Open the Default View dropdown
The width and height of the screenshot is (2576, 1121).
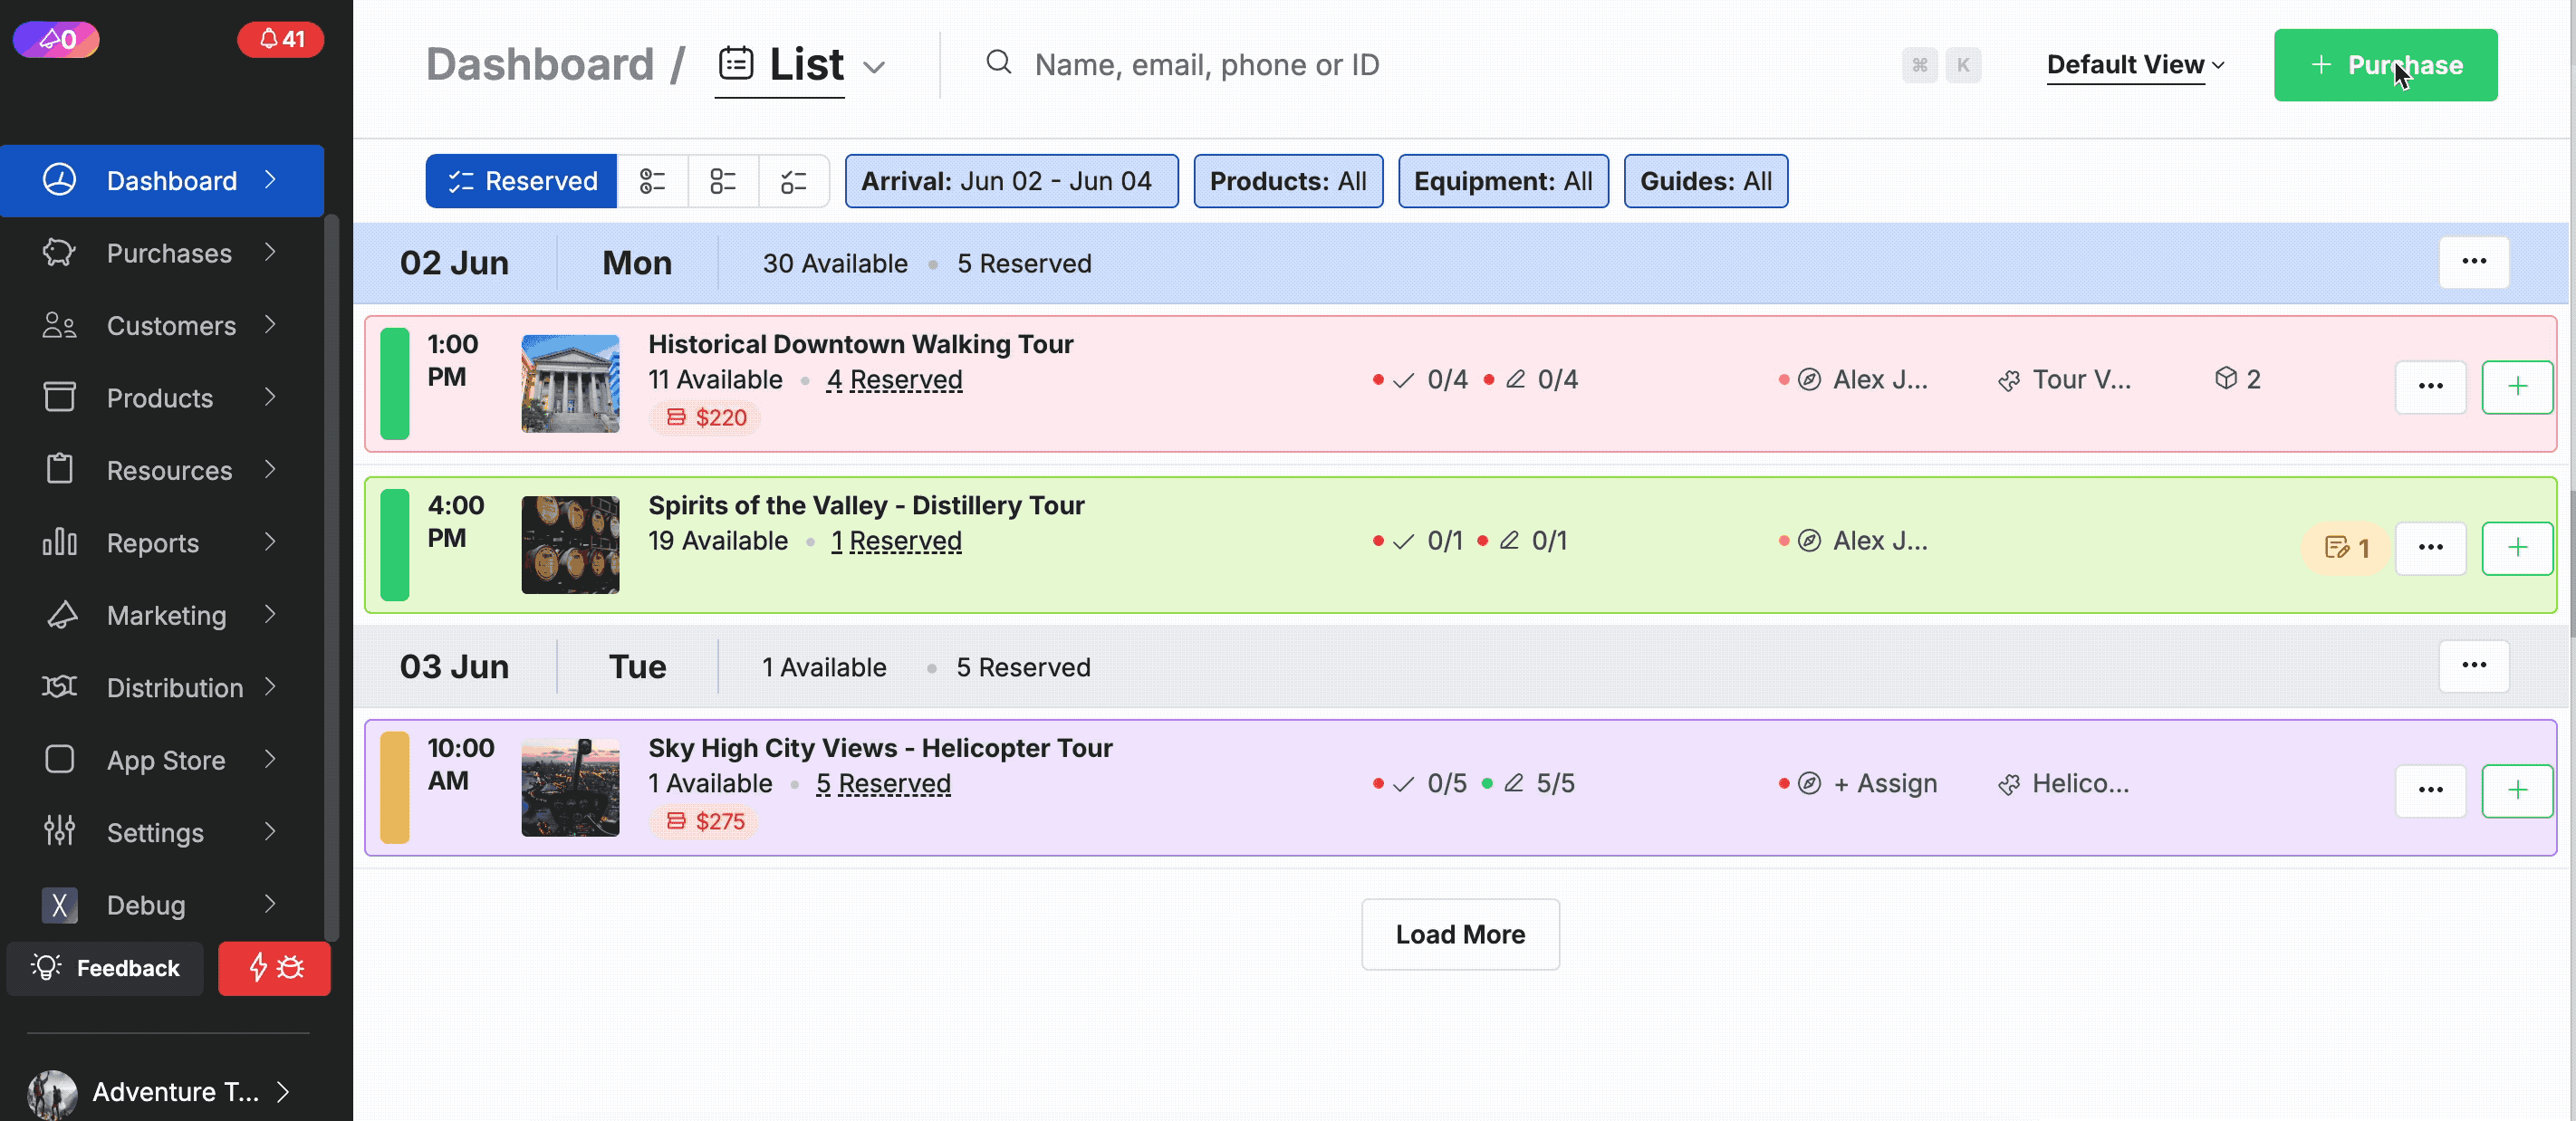tap(2135, 65)
